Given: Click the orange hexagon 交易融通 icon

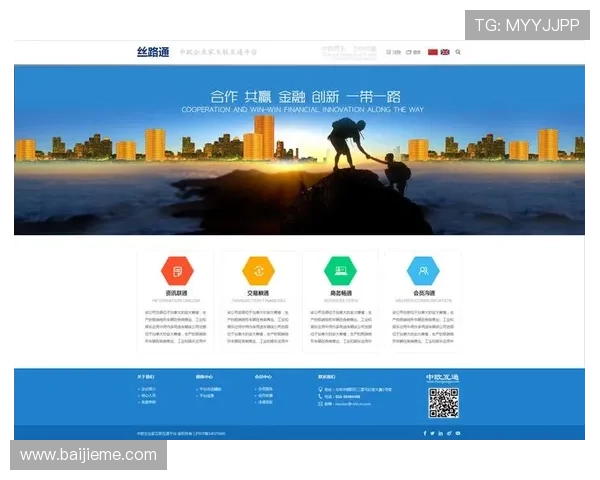Looking at the screenshot, I should pos(259,271).
